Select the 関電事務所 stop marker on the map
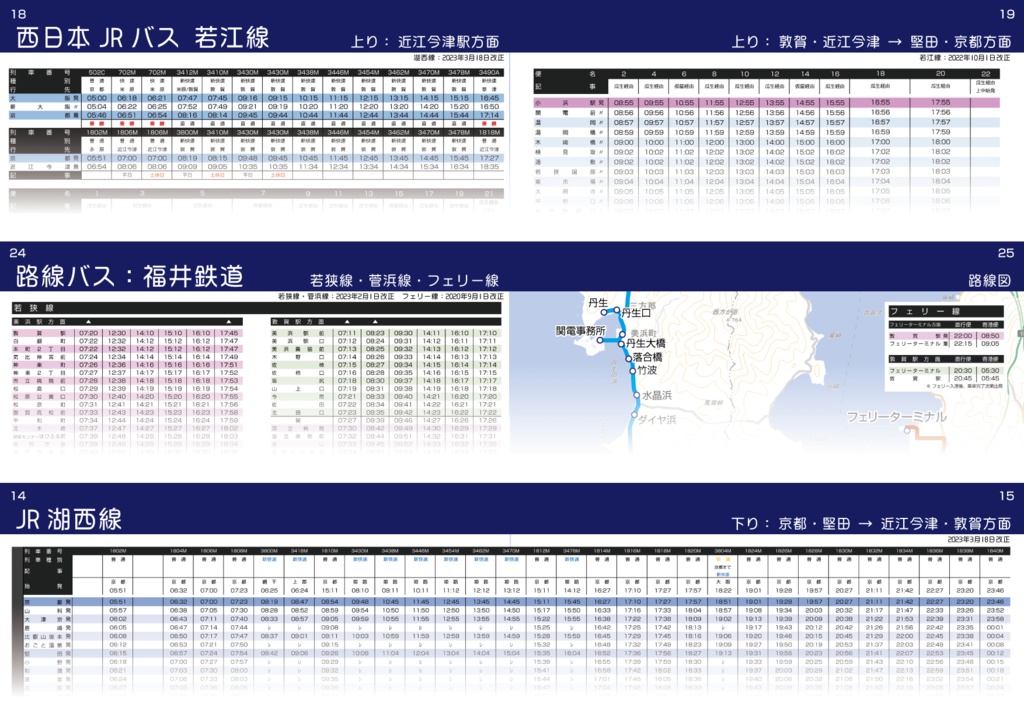1024x724 pixels. coord(600,340)
